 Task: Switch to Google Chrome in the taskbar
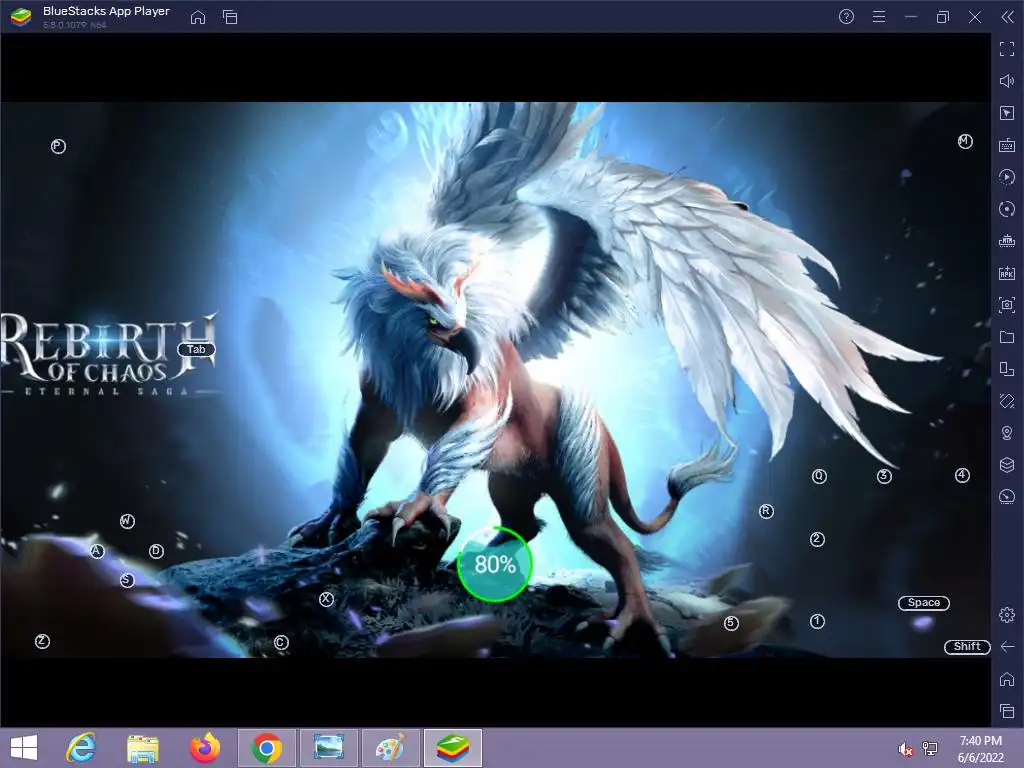pos(266,748)
